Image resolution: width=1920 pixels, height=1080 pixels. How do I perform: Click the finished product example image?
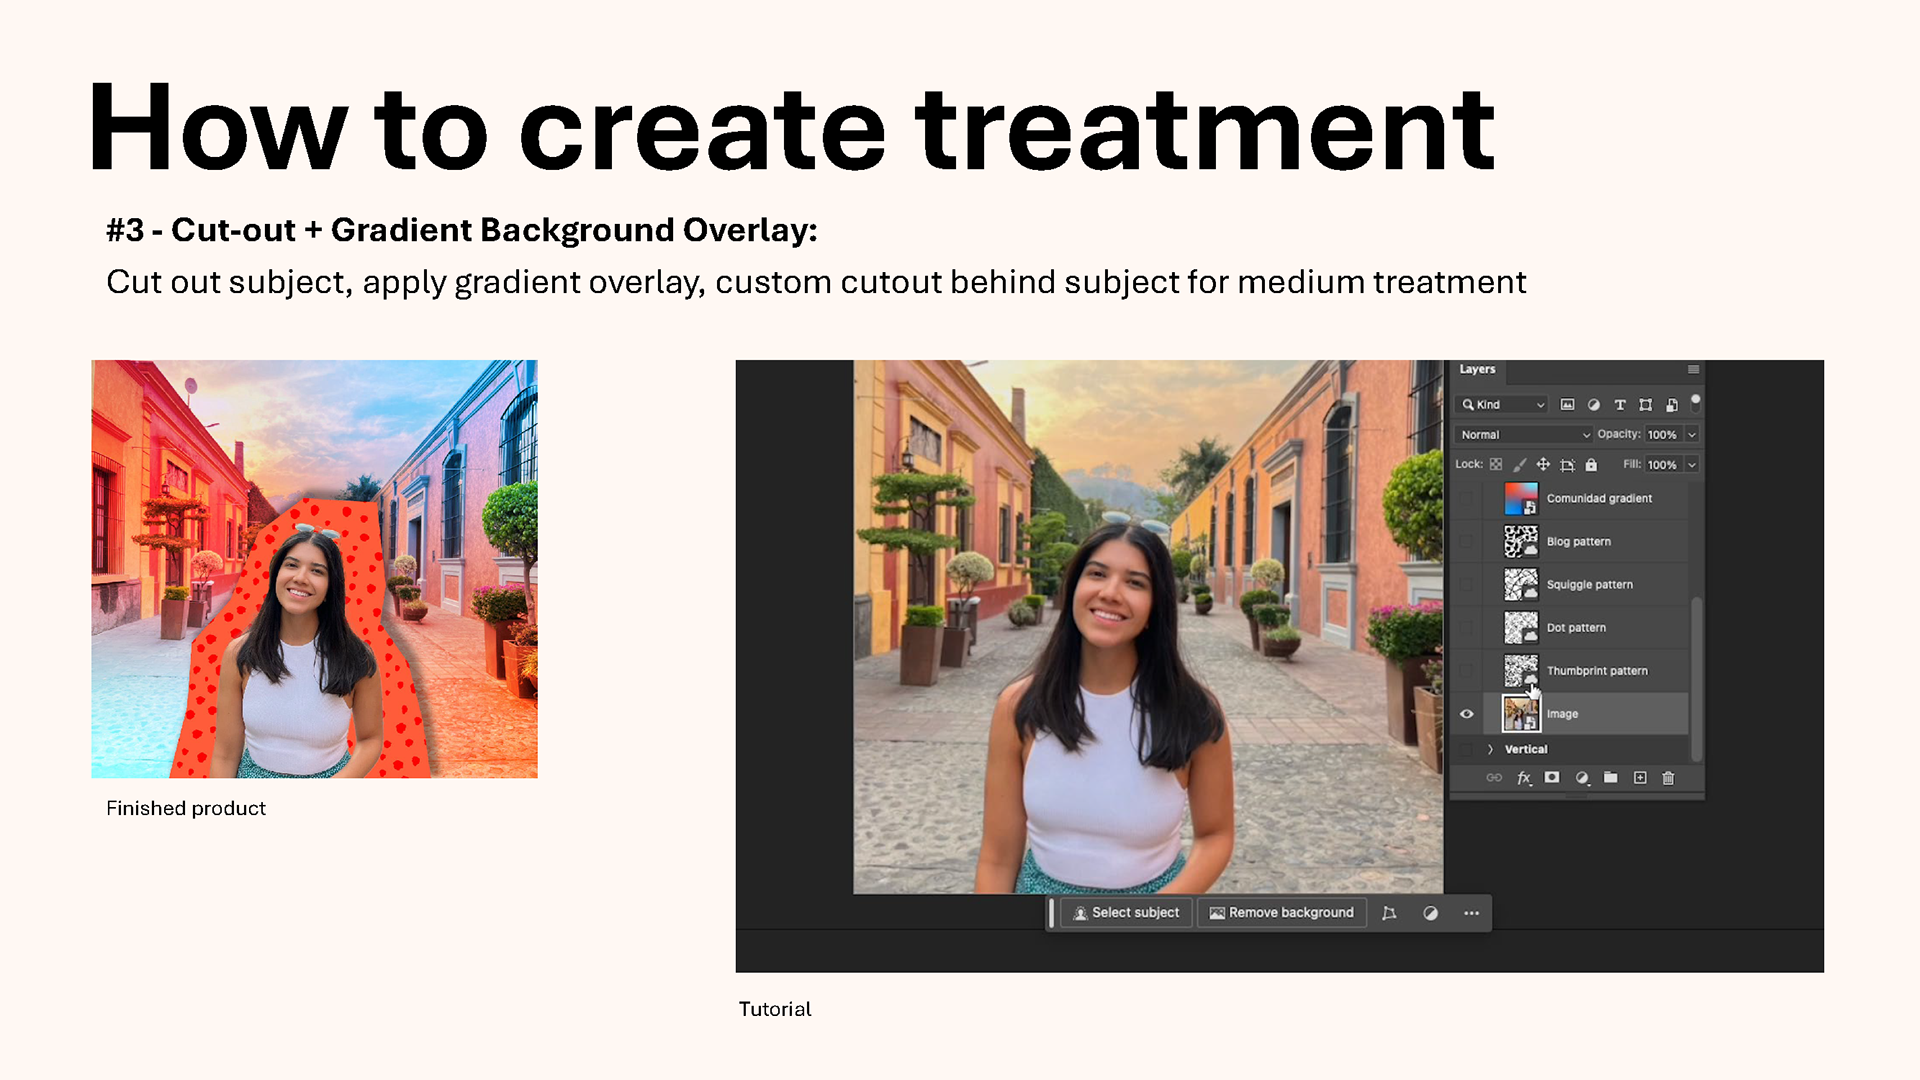tap(314, 569)
